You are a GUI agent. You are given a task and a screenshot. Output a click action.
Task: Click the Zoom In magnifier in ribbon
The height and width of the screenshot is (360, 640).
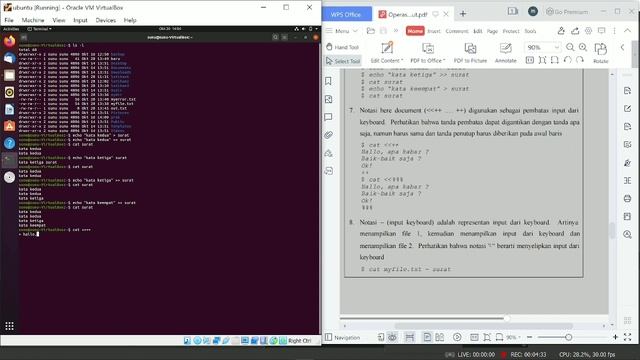pos(583,47)
